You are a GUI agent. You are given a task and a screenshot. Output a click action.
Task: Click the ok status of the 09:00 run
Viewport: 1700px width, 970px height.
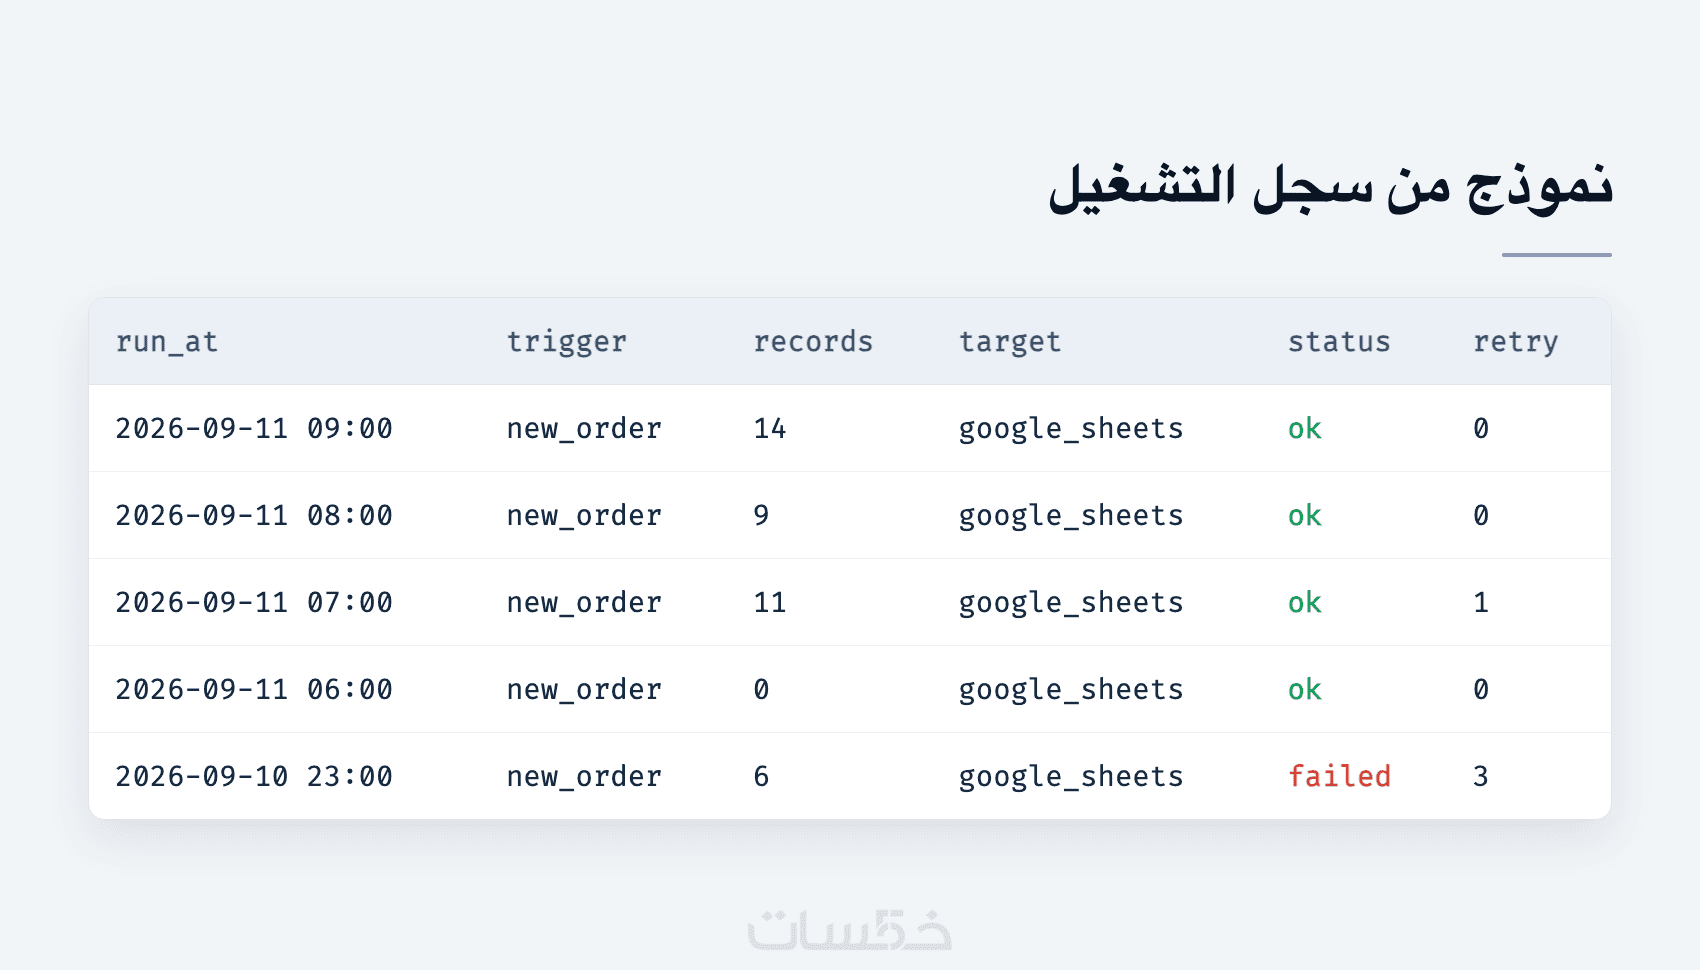pyautogui.click(x=1304, y=429)
